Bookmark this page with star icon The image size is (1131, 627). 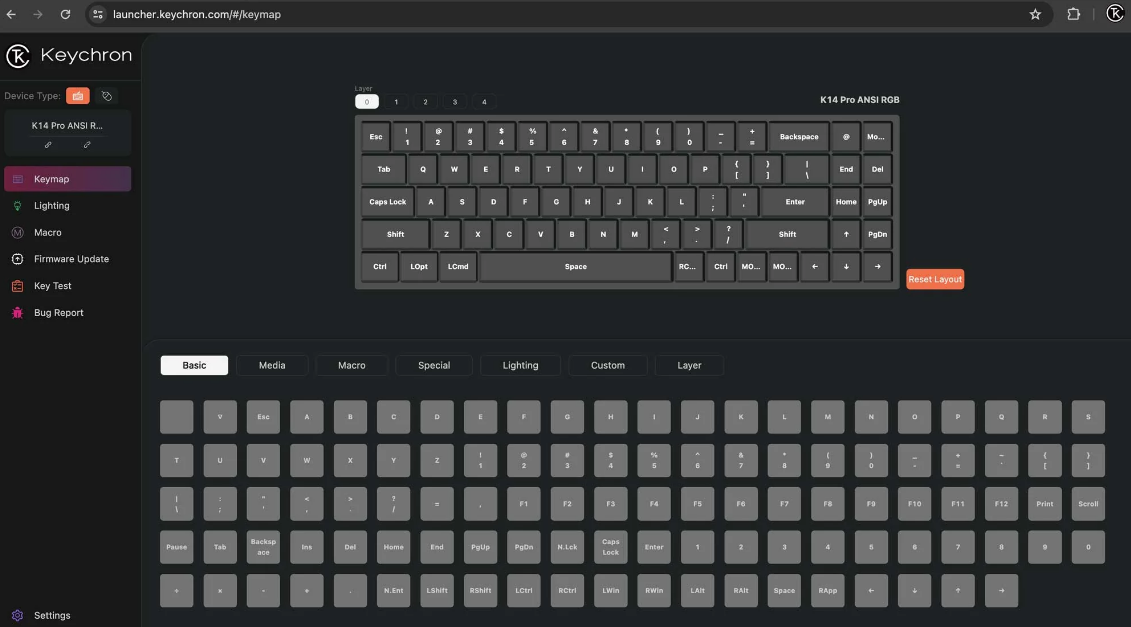(1035, 14)
